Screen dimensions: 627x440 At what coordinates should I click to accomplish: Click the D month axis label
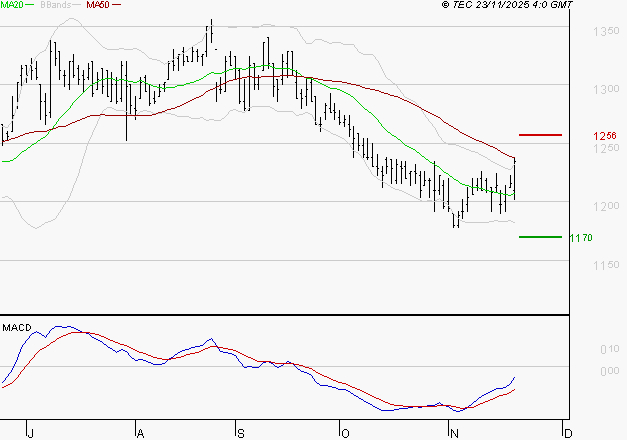point(568,434)
